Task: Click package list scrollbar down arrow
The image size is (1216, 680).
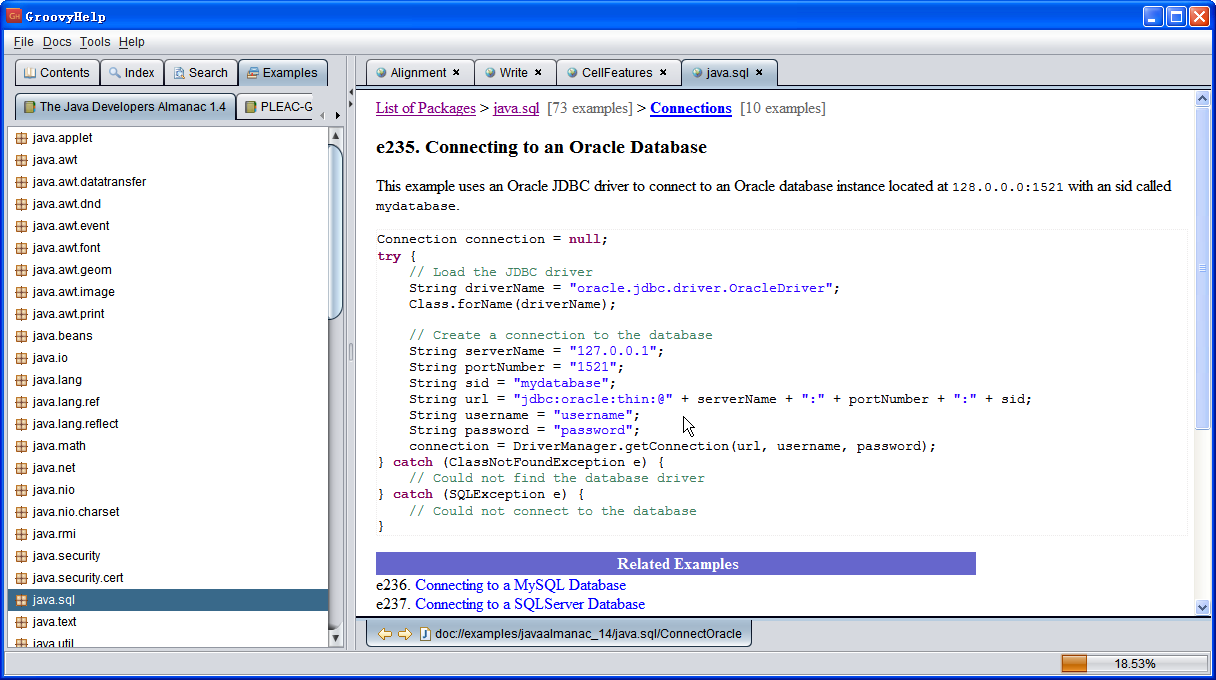Action: pyautogui.click(x=336, y=637)
